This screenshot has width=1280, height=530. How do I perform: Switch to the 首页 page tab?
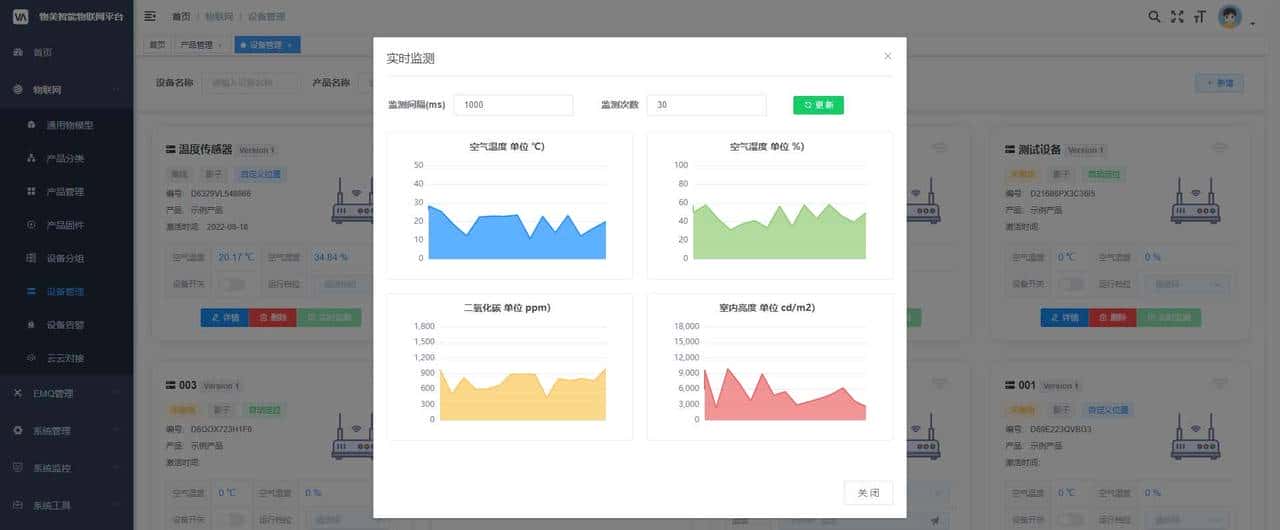(x=157, y=45)
